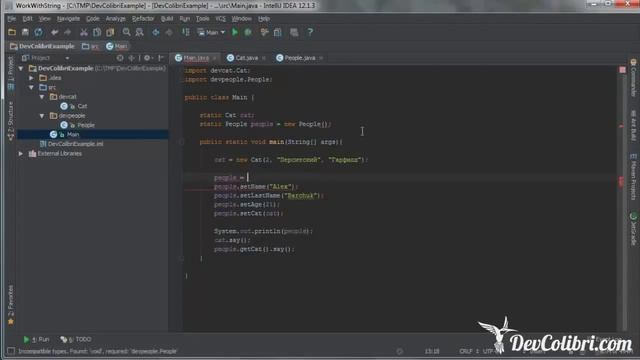
Task: Open the TODO tool window button
Action: click(x=76, y=339)
